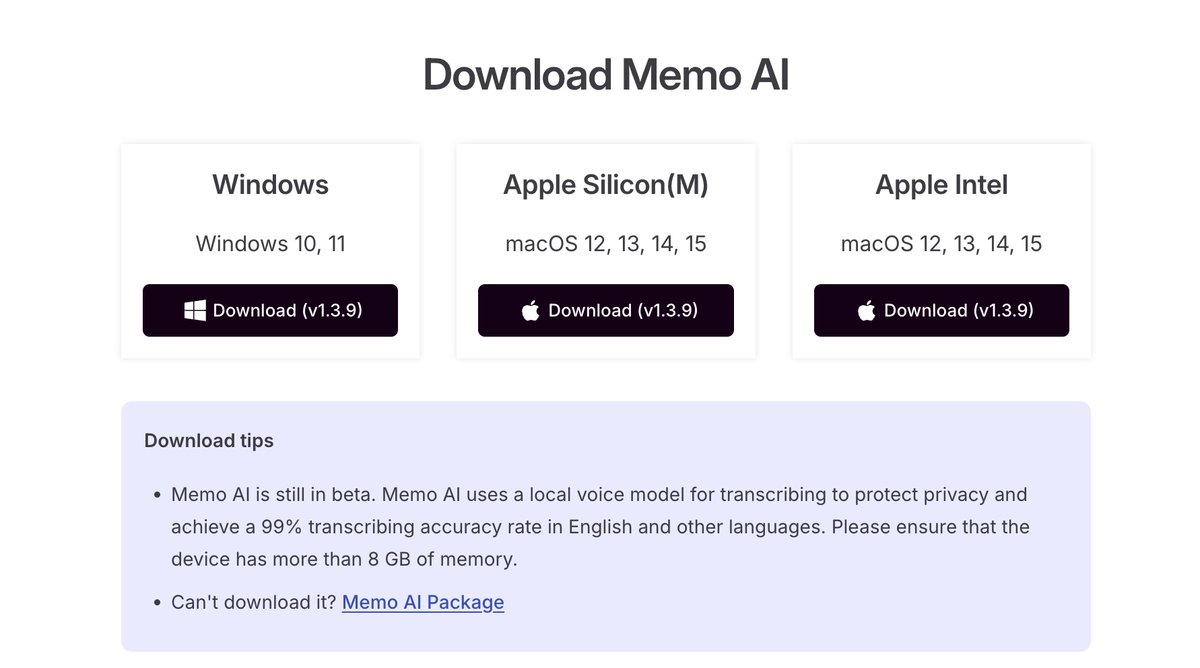Click the macOS versions text under Apple Intel
Screen dimensions: 1200x668
point(941,243)
